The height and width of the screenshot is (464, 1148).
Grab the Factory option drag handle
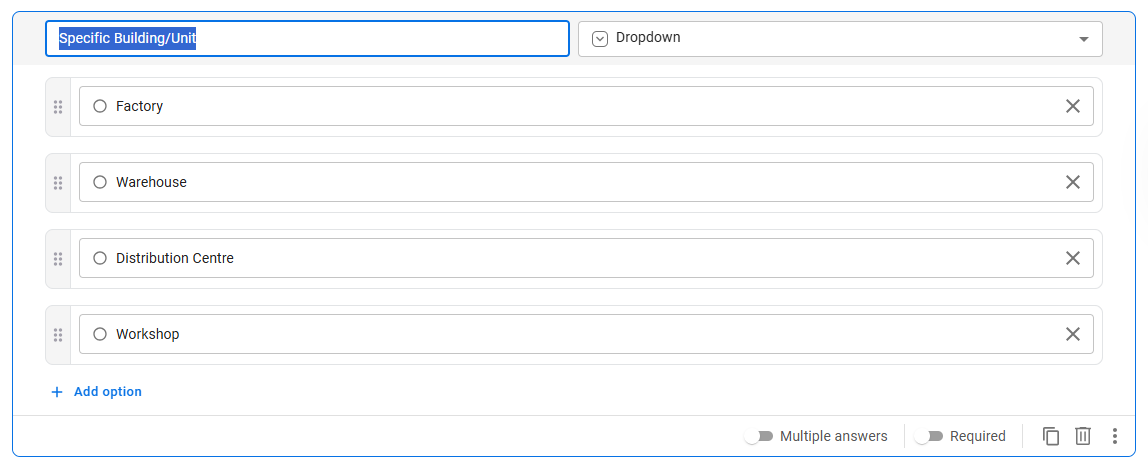click(x=58, y=107)
